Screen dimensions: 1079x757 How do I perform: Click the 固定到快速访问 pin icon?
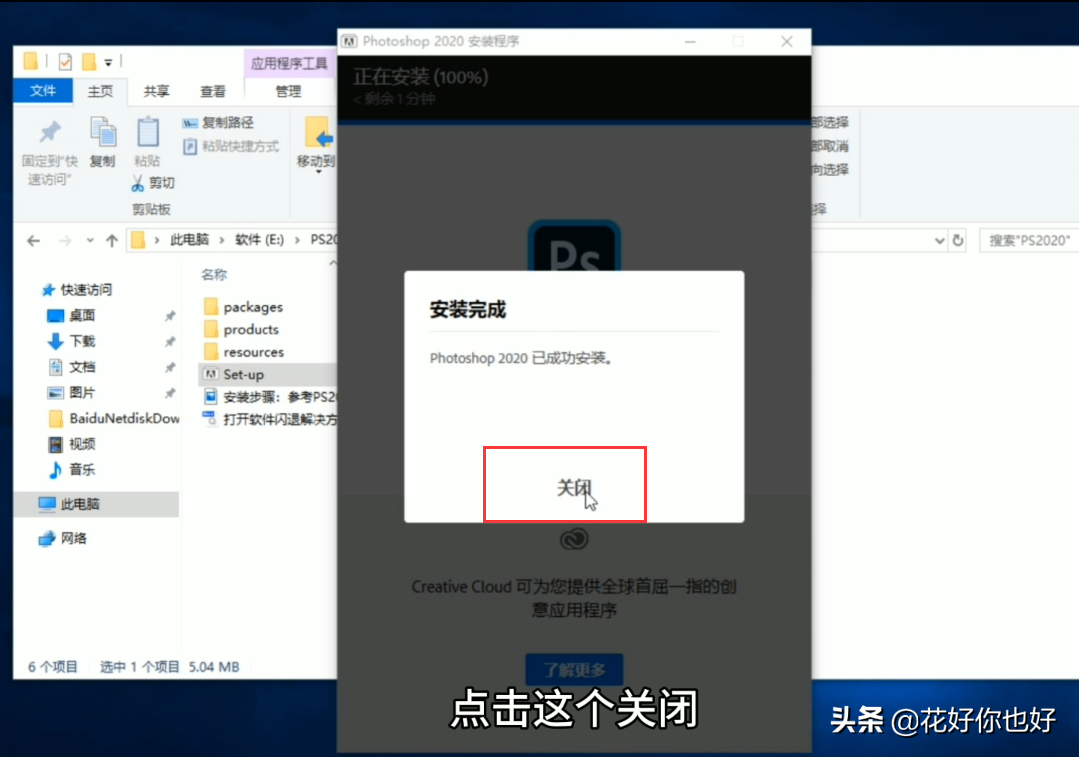coord(50,132)
